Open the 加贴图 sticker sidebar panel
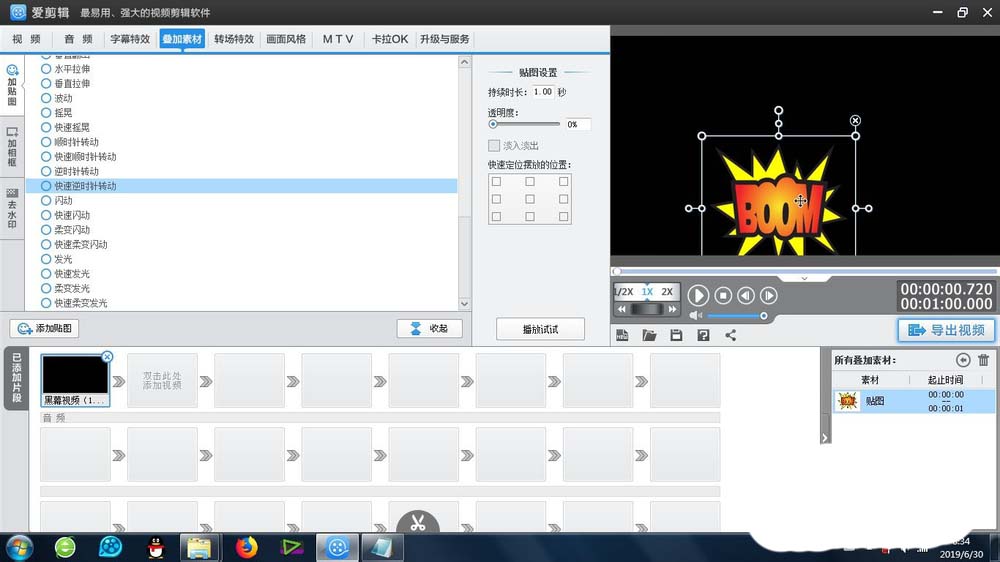The width and height of the screenshot is (1000, 562). click(11, 85)
